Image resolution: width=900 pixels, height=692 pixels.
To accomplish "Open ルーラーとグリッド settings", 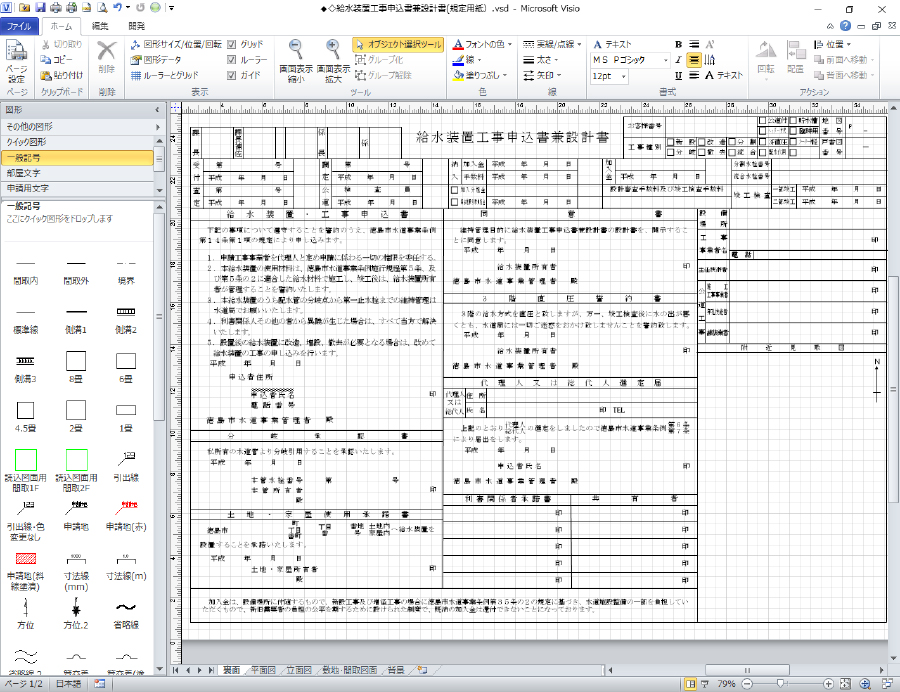I will 165,75.
